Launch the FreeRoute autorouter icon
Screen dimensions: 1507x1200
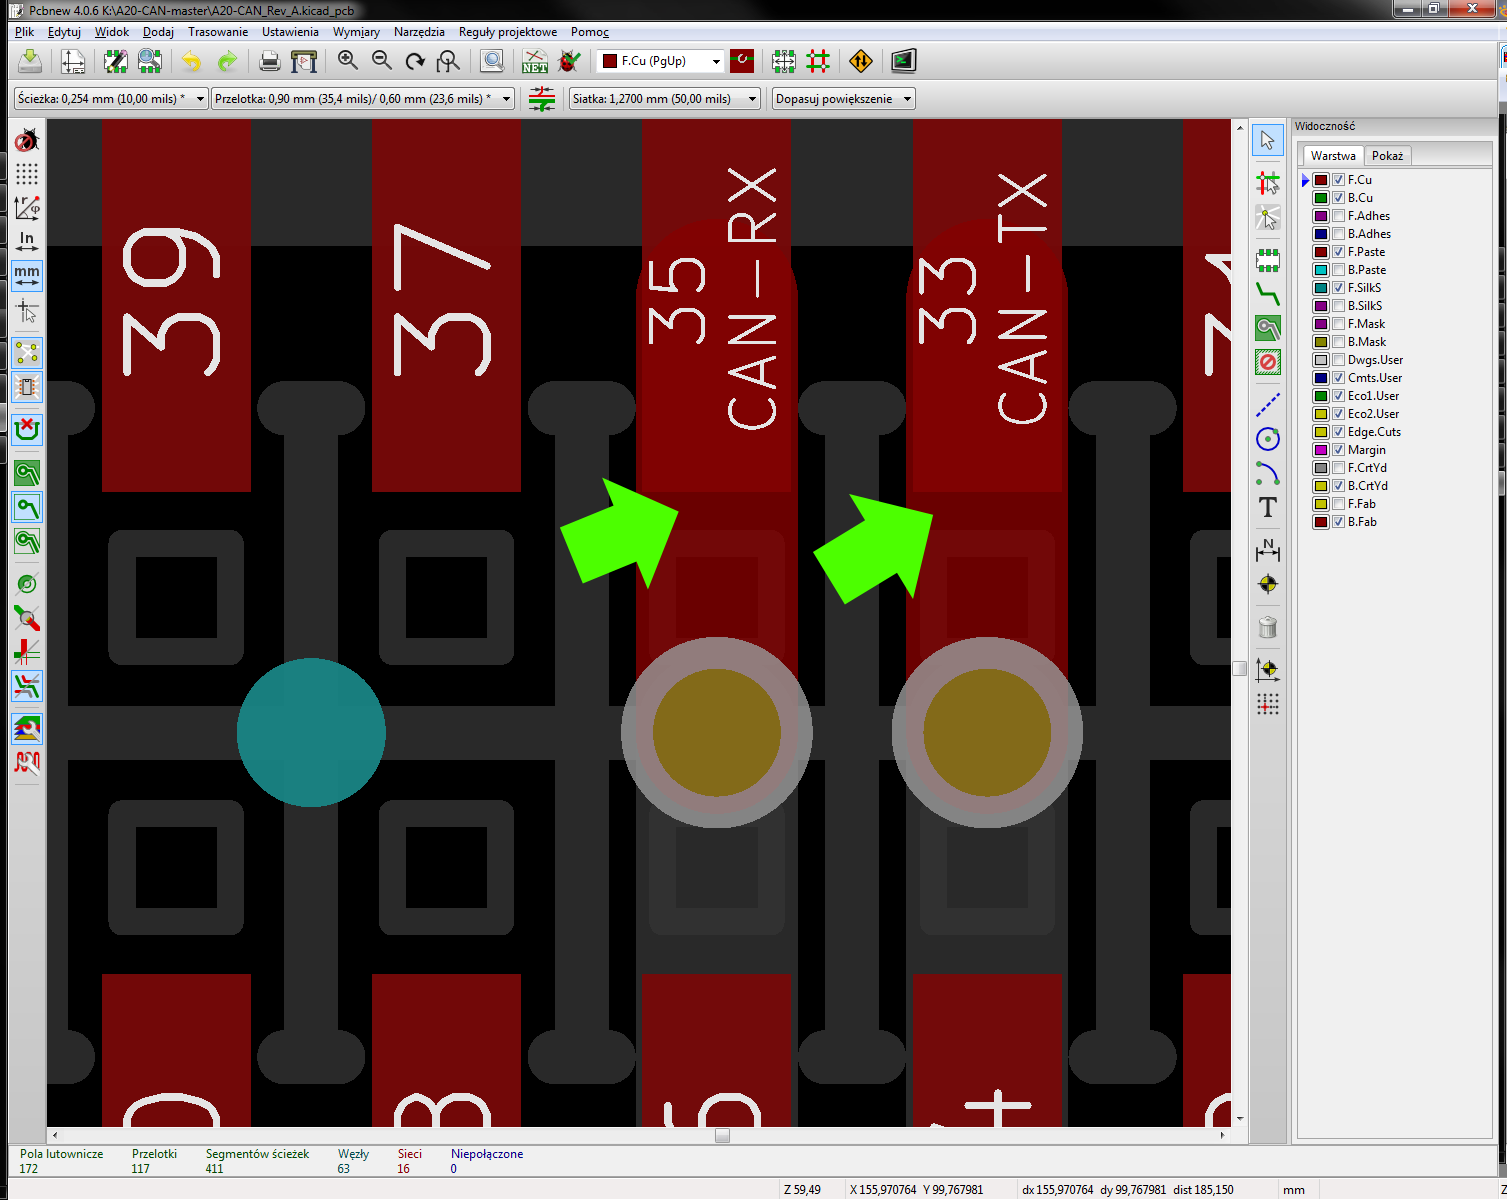(860, 61)
